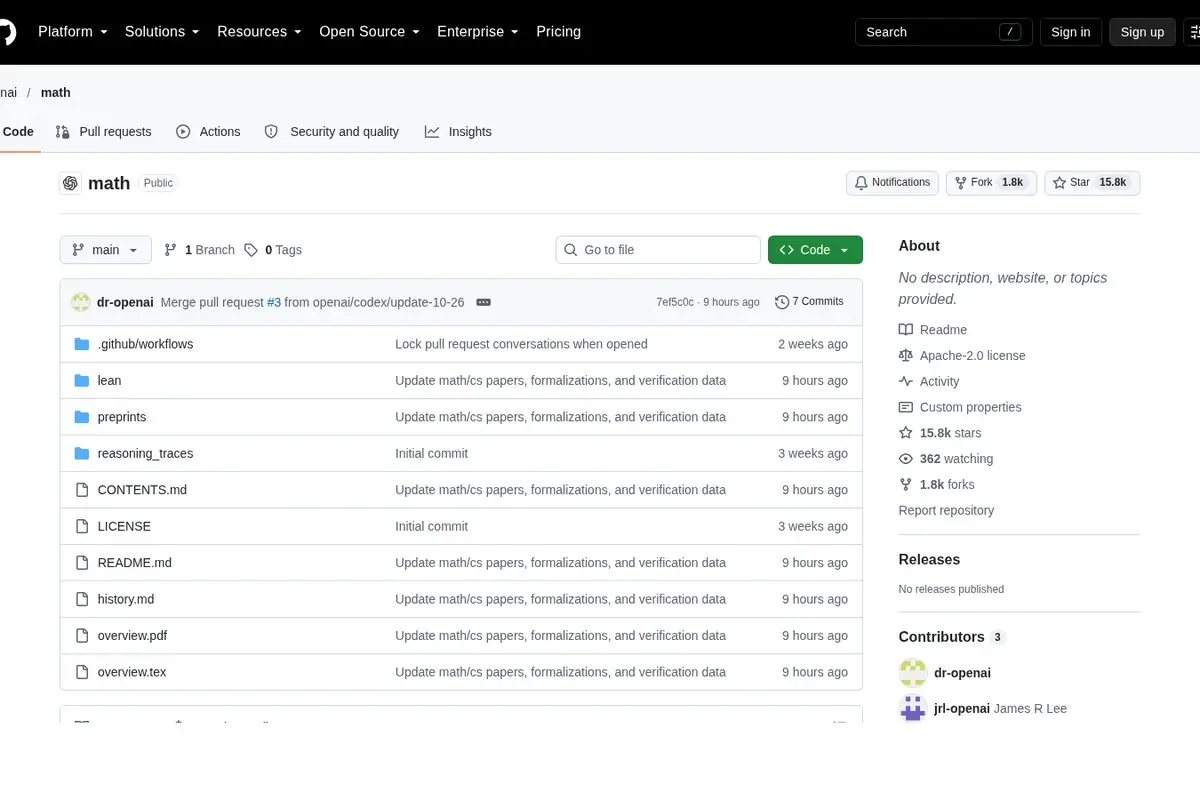Click the history.md file icon
The height and width of the screenshot is (800, 1200).
pos(82,600)
